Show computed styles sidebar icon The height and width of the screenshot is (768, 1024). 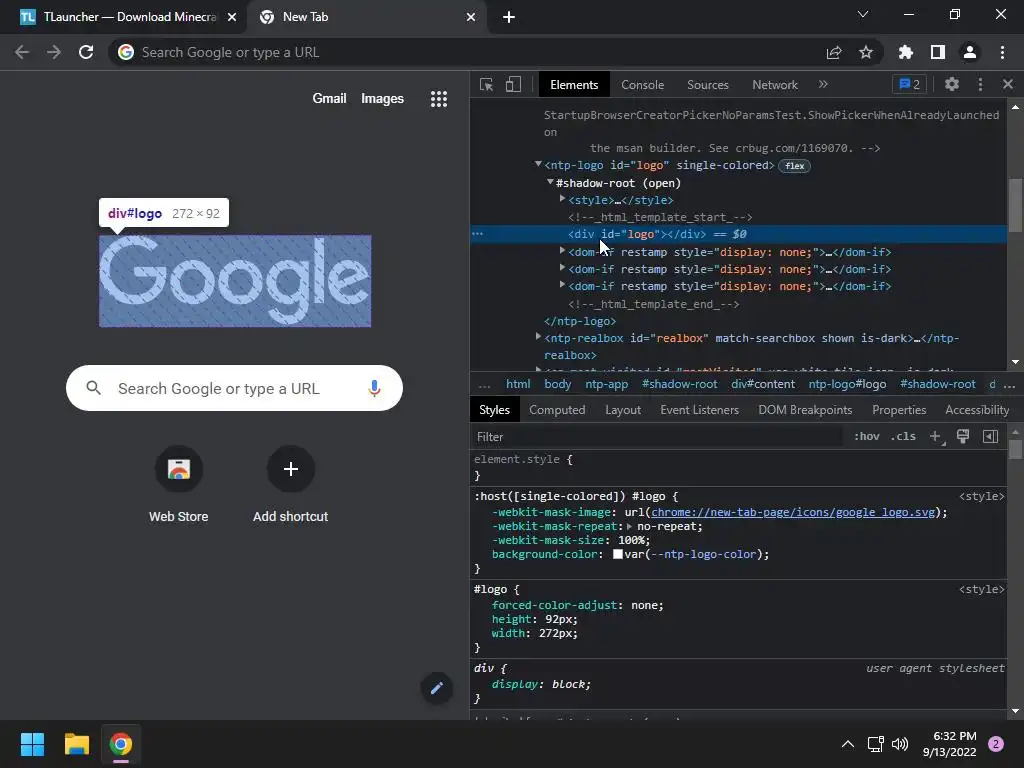coord(990,436)
